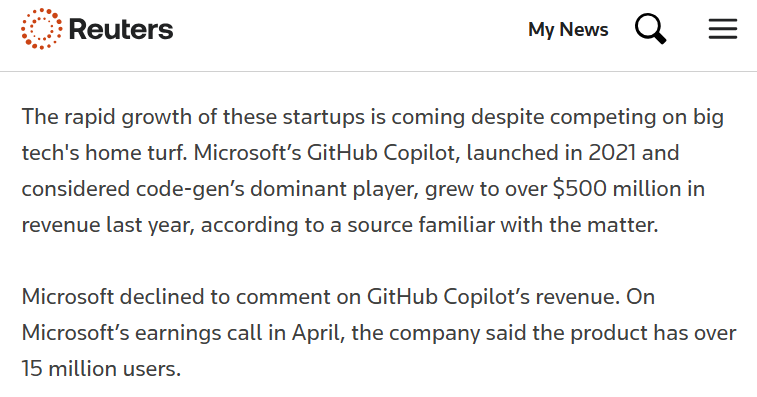This screenshot has height=397, width=757.
Task: Click the word 'startups' in first line
Action: (323, 117)
